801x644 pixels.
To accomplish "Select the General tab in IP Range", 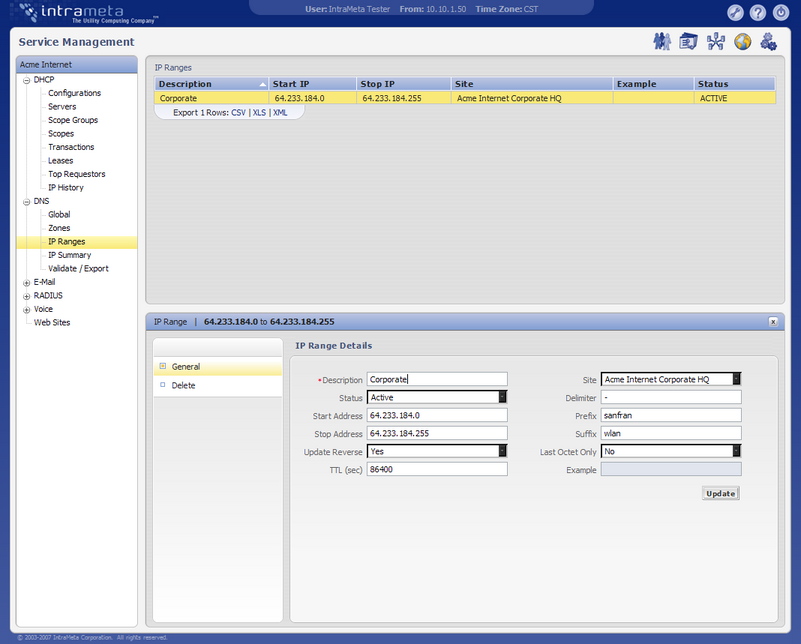I will (218, 367).
